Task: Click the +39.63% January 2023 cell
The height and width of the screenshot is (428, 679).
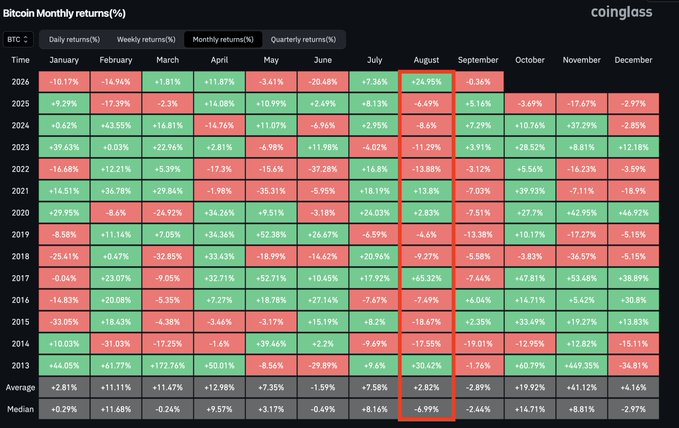Action: 64,147
